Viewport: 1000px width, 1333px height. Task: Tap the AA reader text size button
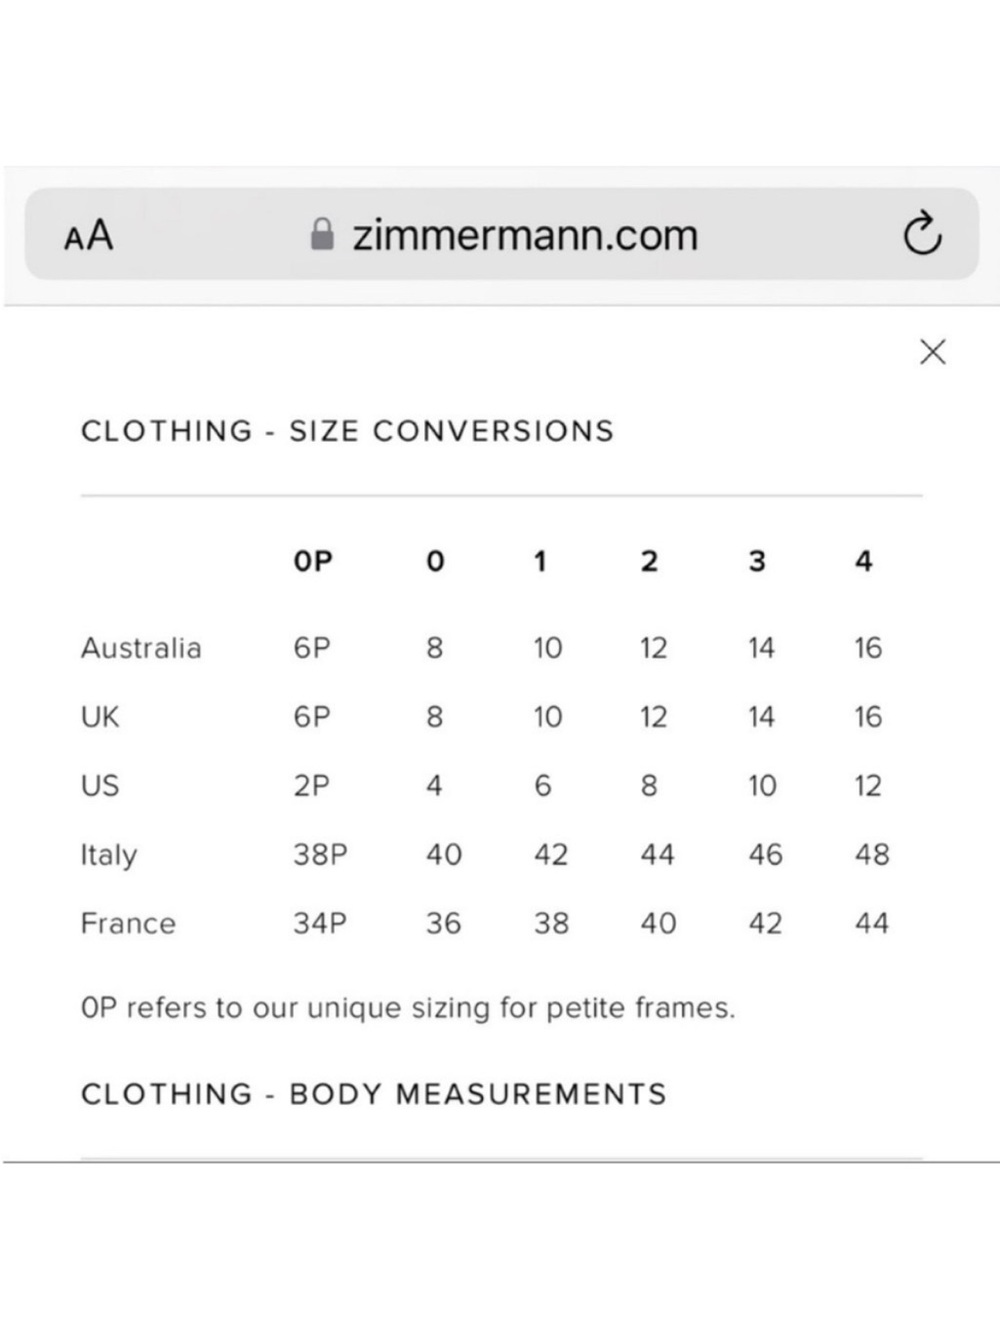[88, 236]
